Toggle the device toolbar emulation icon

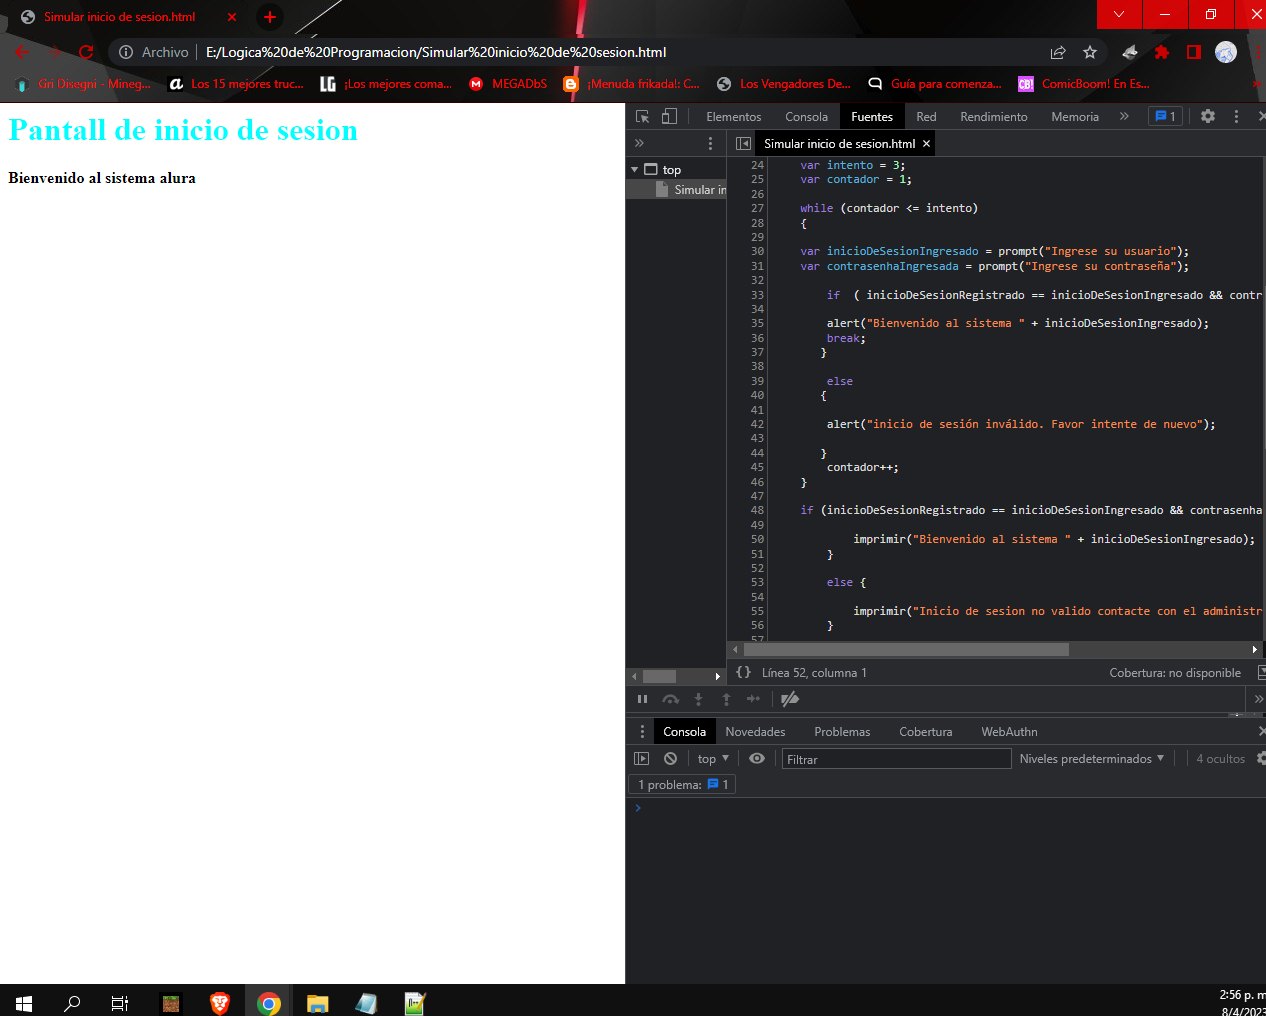coord(669,117)
